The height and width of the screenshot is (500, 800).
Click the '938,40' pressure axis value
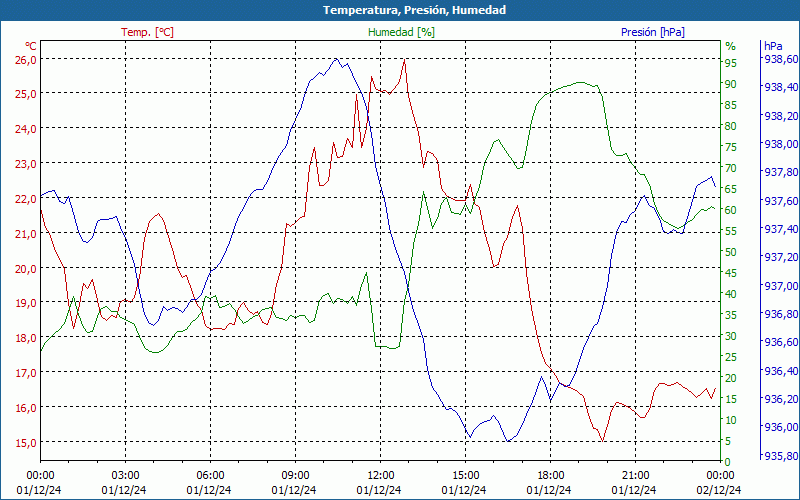point(780,87)
